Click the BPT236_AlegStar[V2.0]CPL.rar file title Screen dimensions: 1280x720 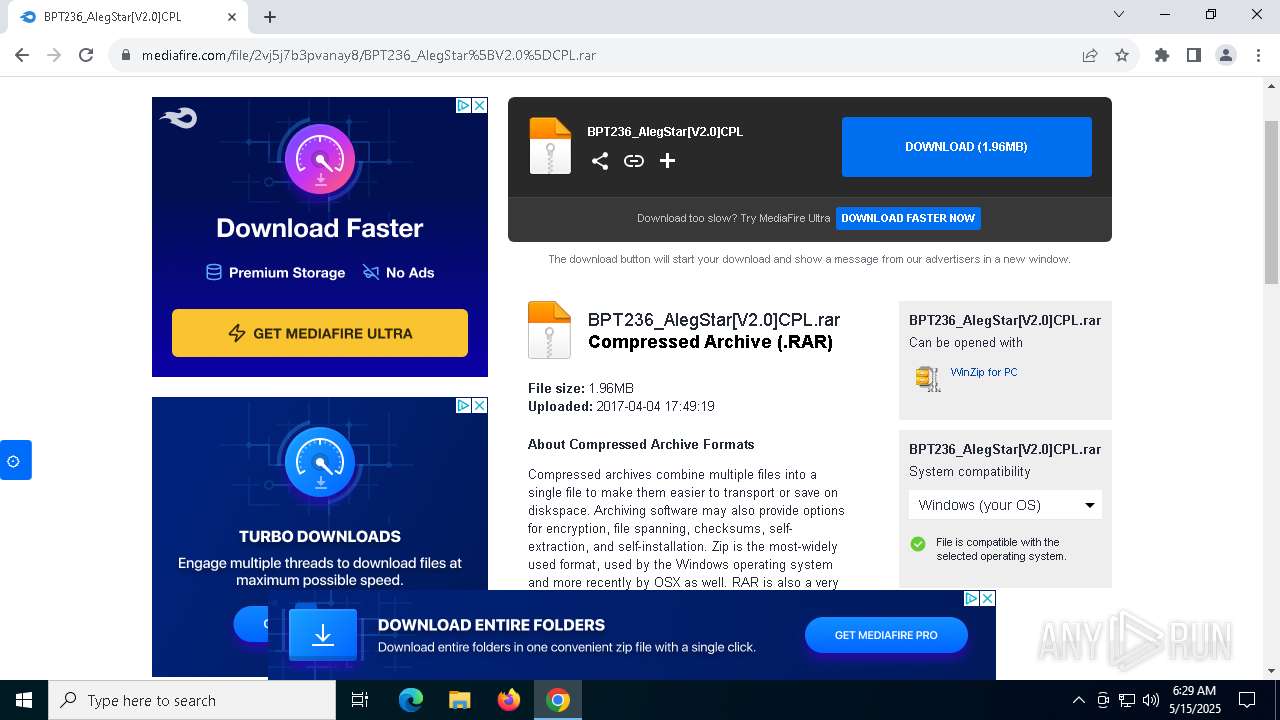tap(714, 320)
